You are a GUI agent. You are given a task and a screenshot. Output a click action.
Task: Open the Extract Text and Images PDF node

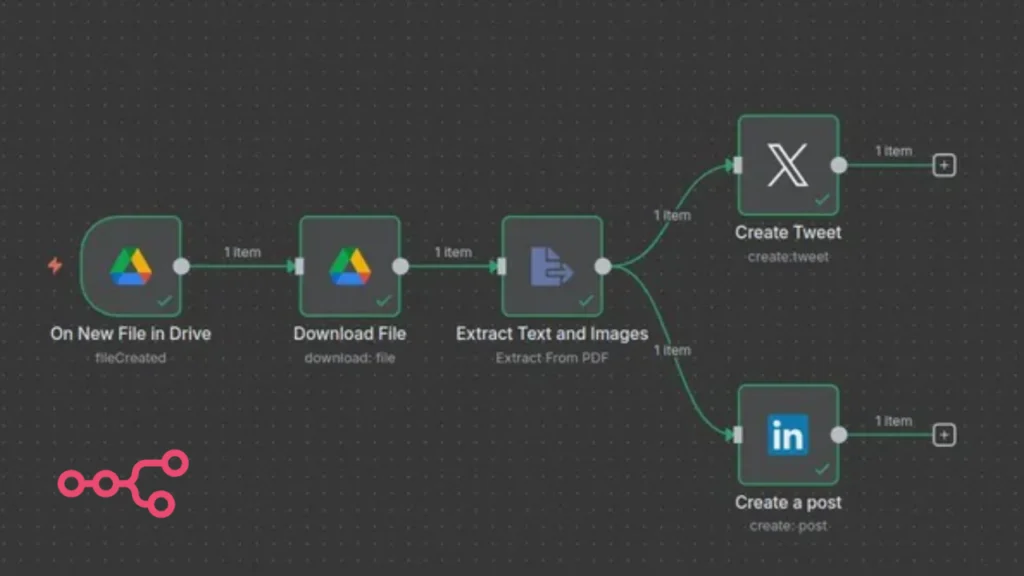(551, 266)
